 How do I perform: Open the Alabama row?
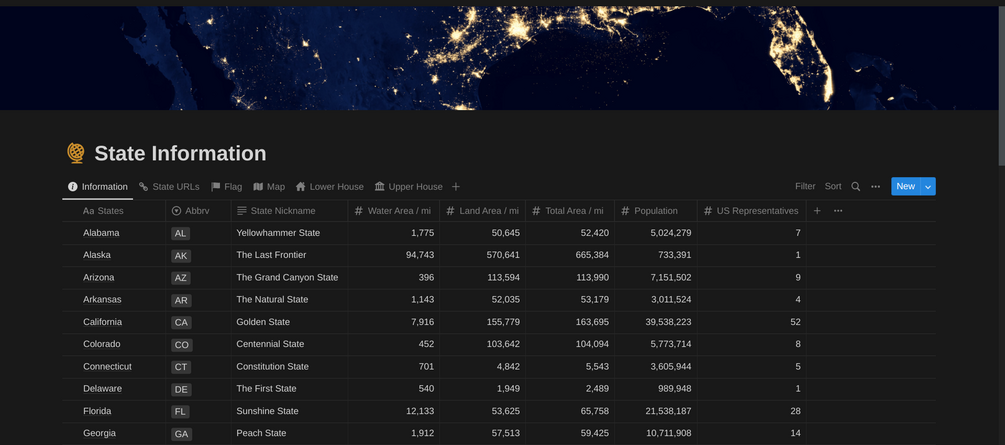click(101, 233)
